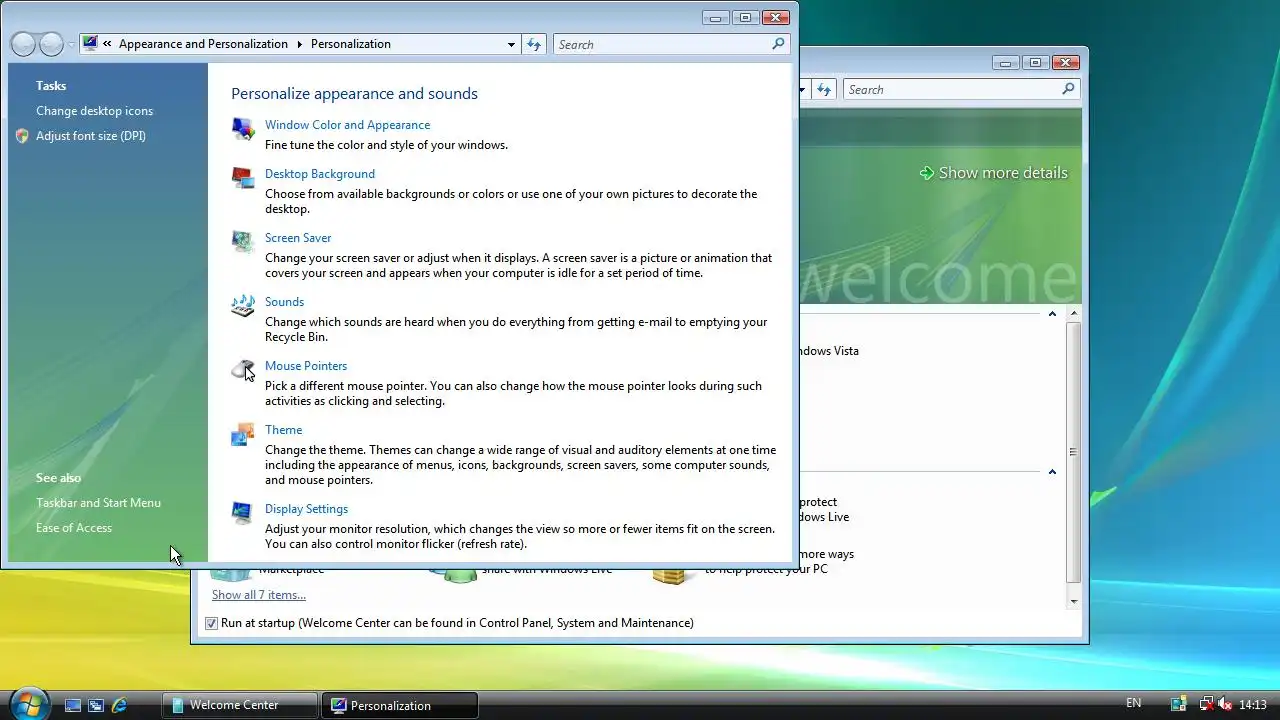This screenshot has width=1280, height=720.
Task: Open the Theme link
Action: point(283,430)
